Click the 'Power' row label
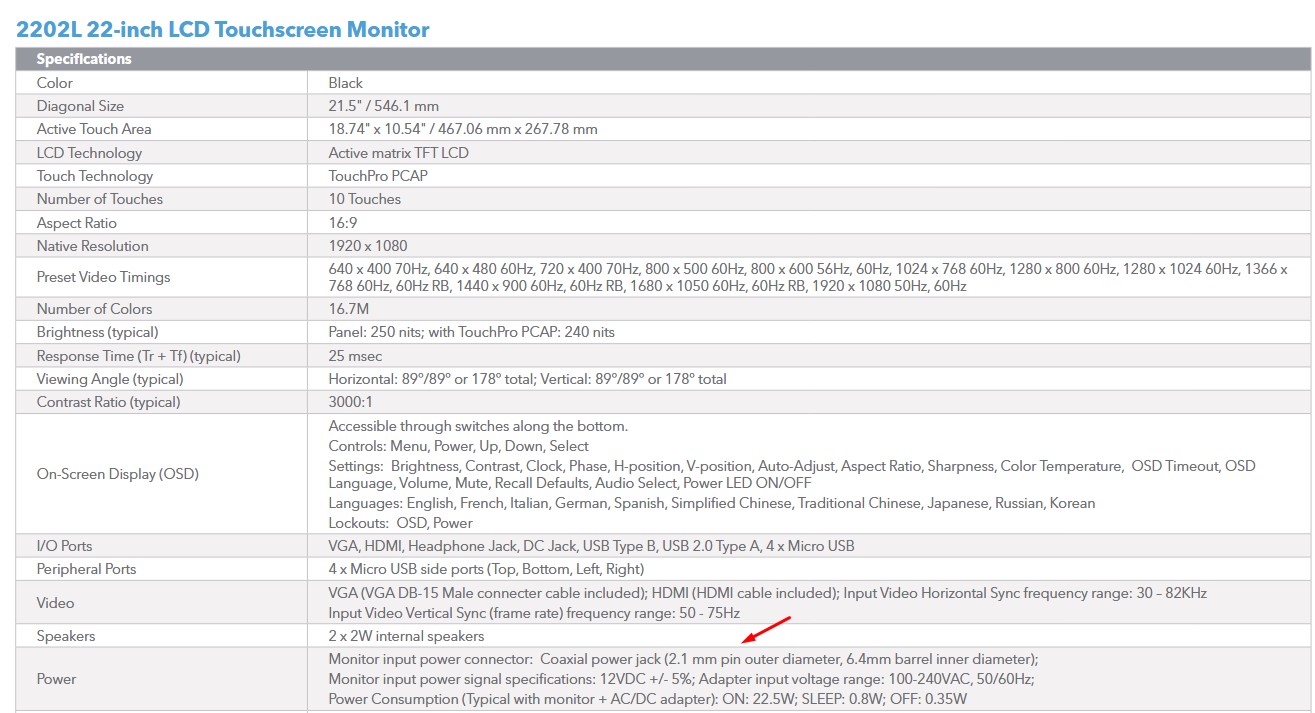1315x713 pixels. (57, 679)
